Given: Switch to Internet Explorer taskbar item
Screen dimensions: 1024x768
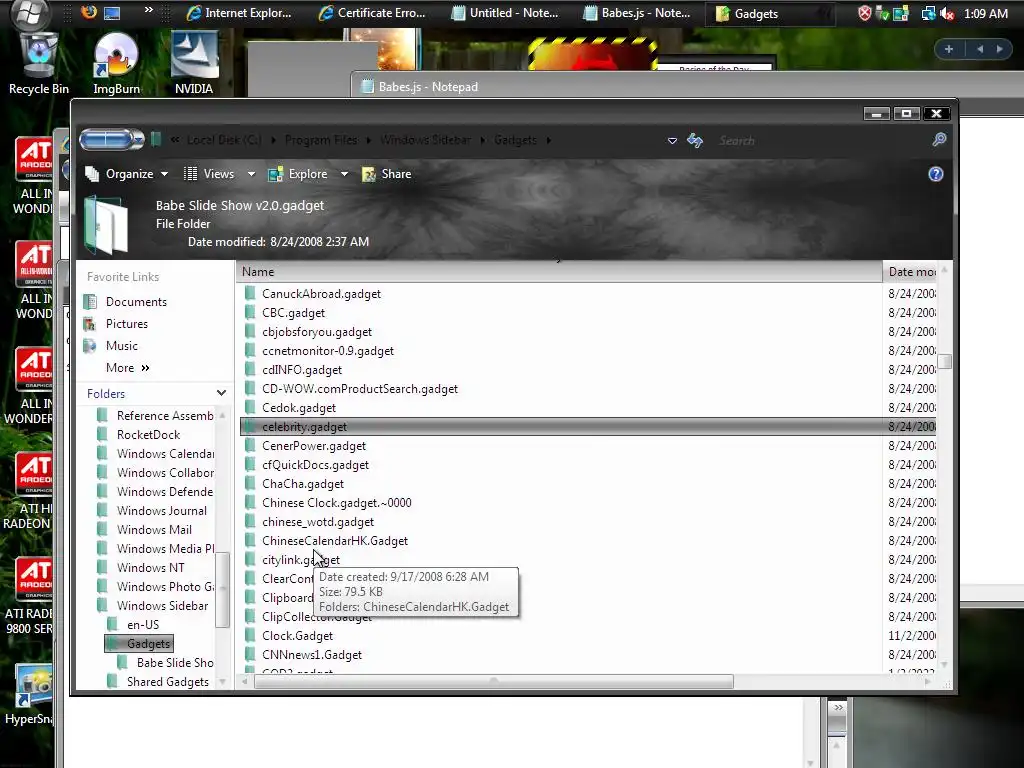Looking at the screenshot, I should 240,13.
